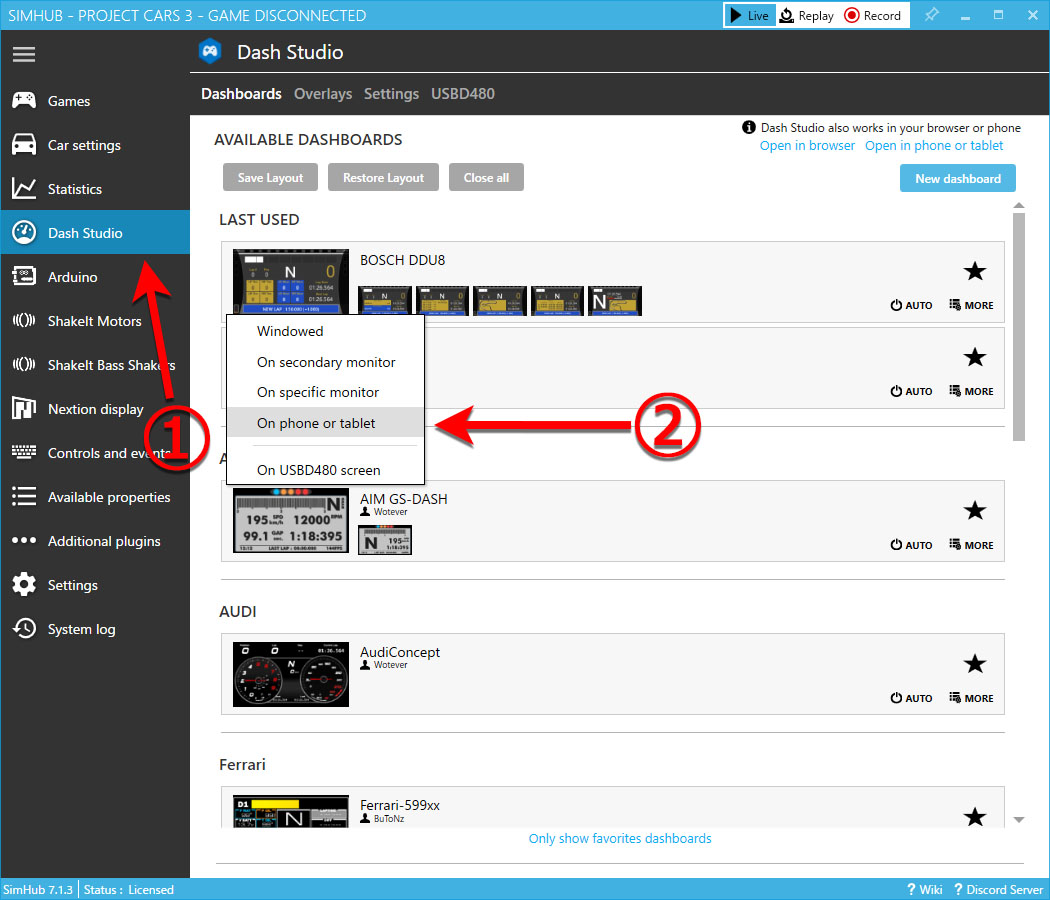Click the scrollbar down arrow

tap(1019, 820)
